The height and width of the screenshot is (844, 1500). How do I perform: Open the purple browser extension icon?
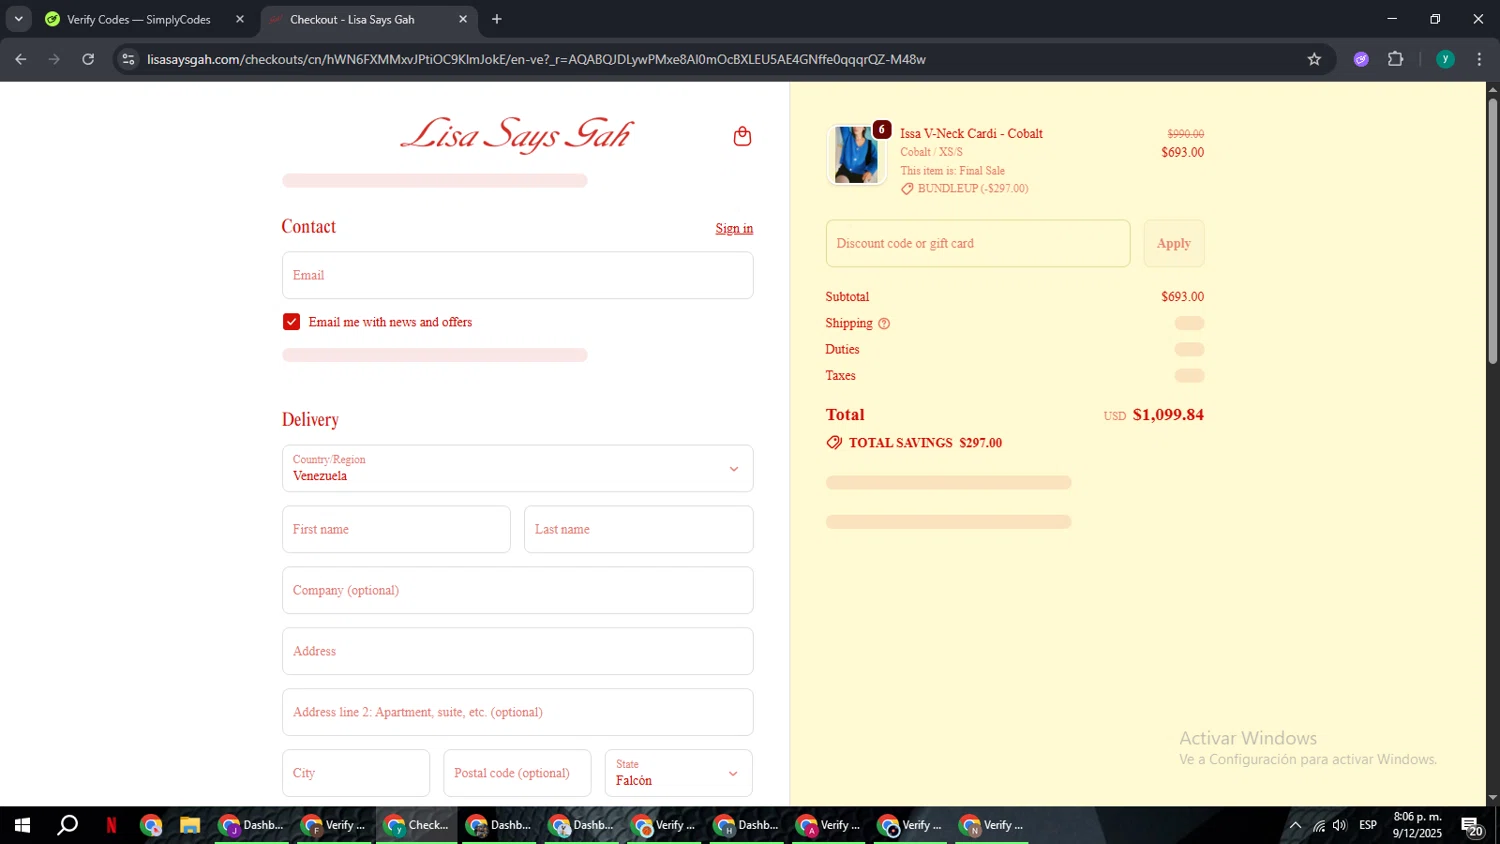point(1361,59)
